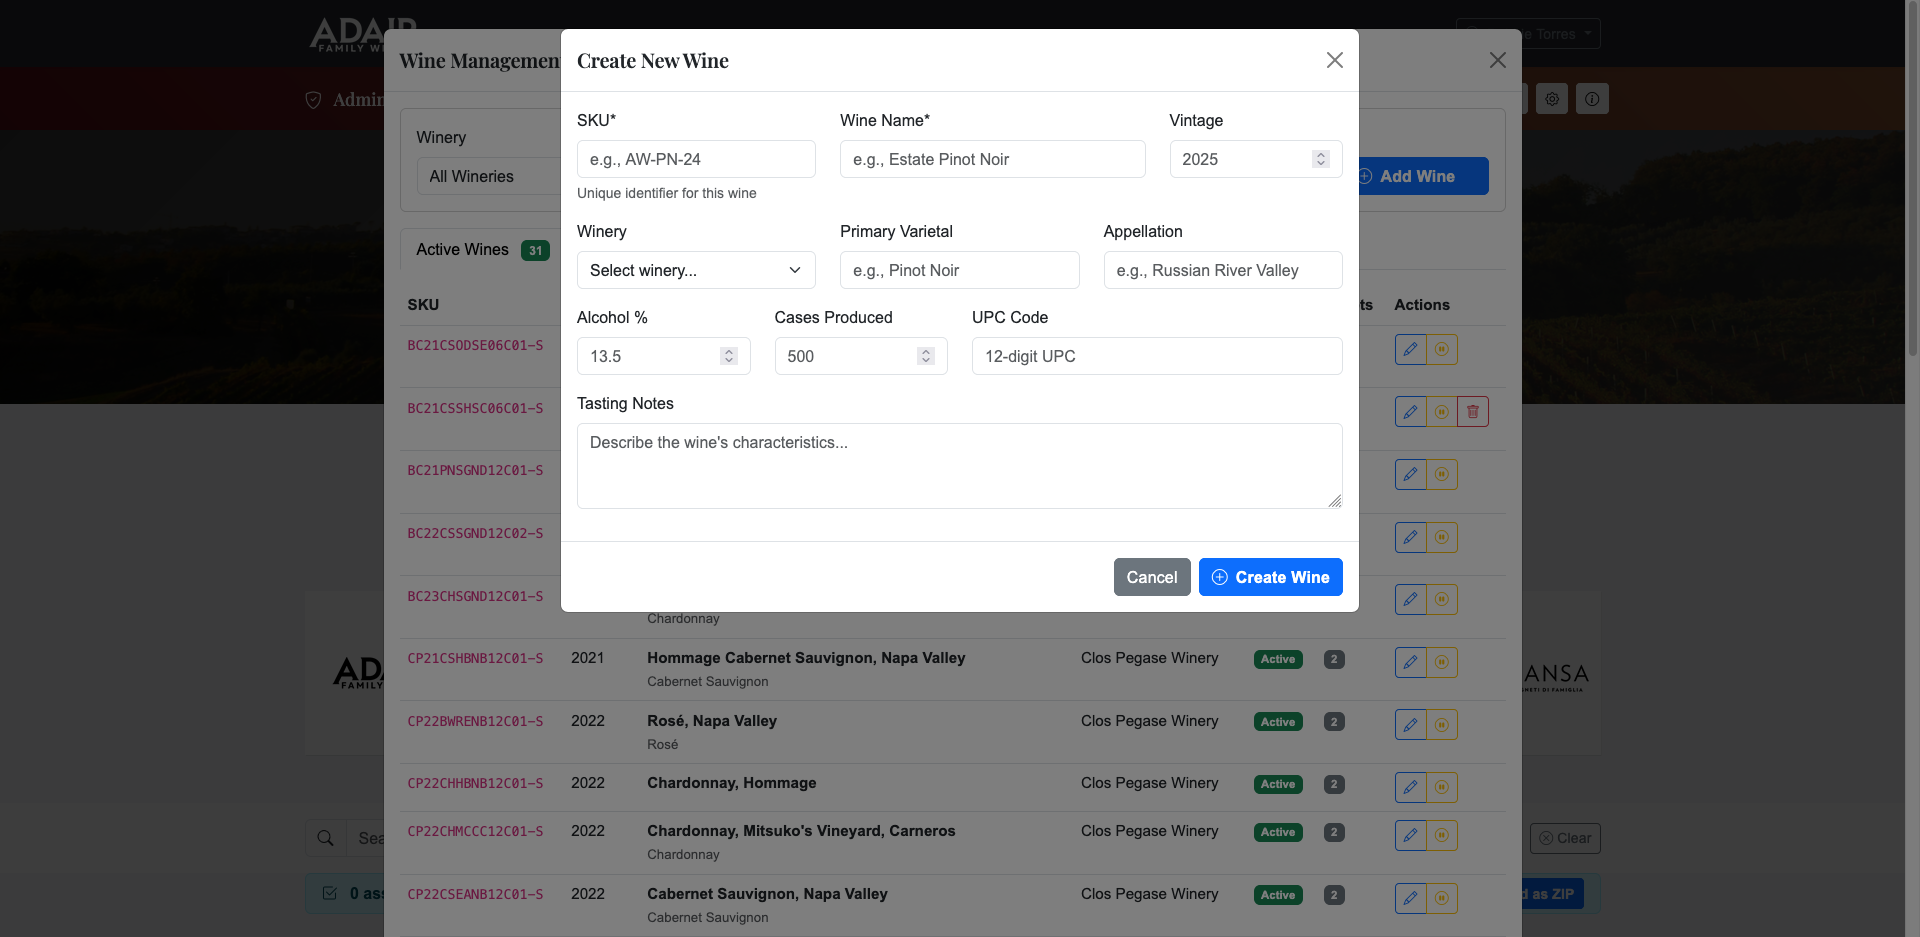1920x937 pixels.
Task: Delete the wine using the red trash icon
Action: click(1471, 411)
